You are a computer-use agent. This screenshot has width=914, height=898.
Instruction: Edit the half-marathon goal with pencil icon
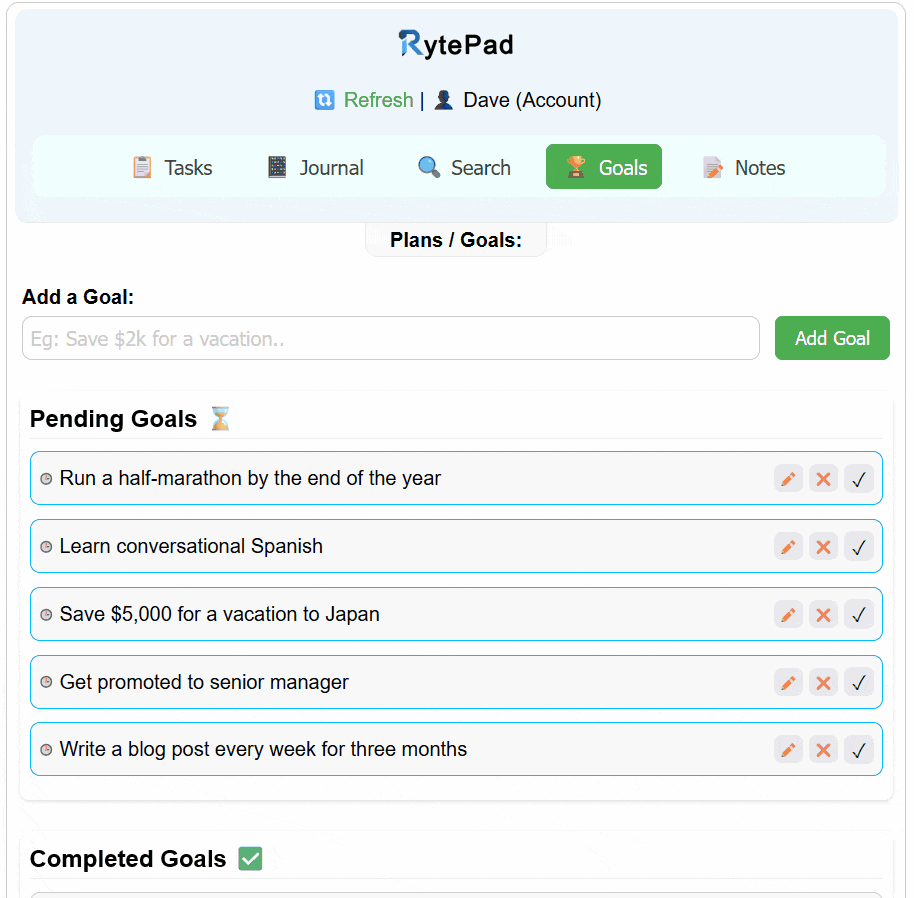[788, 479]
